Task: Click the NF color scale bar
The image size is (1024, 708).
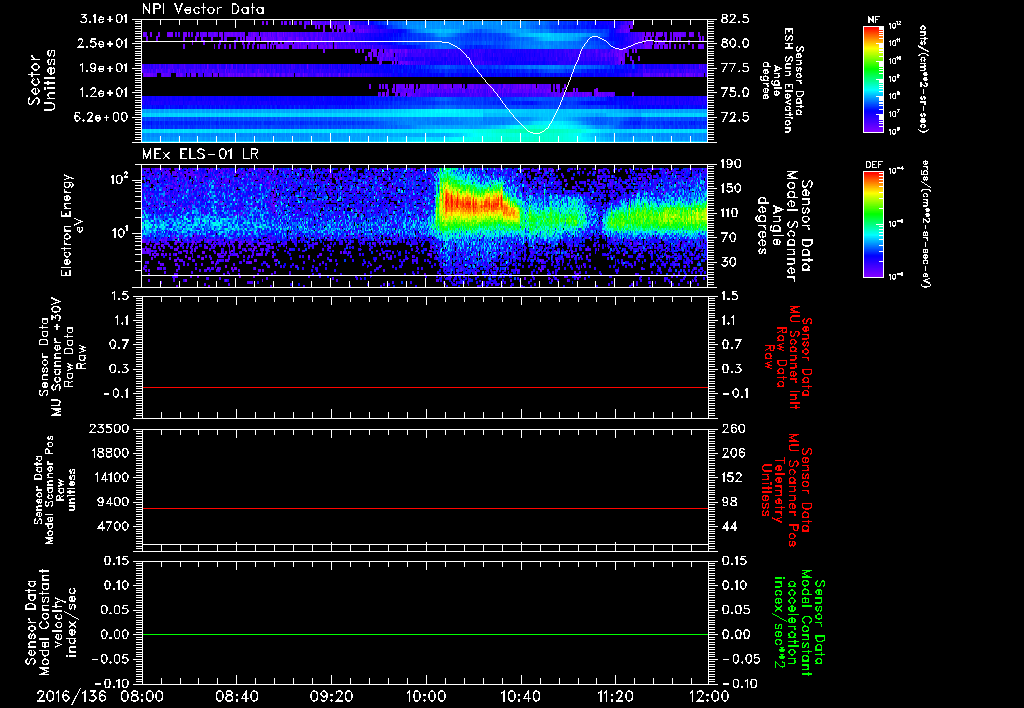Action: tap(873, 78)
